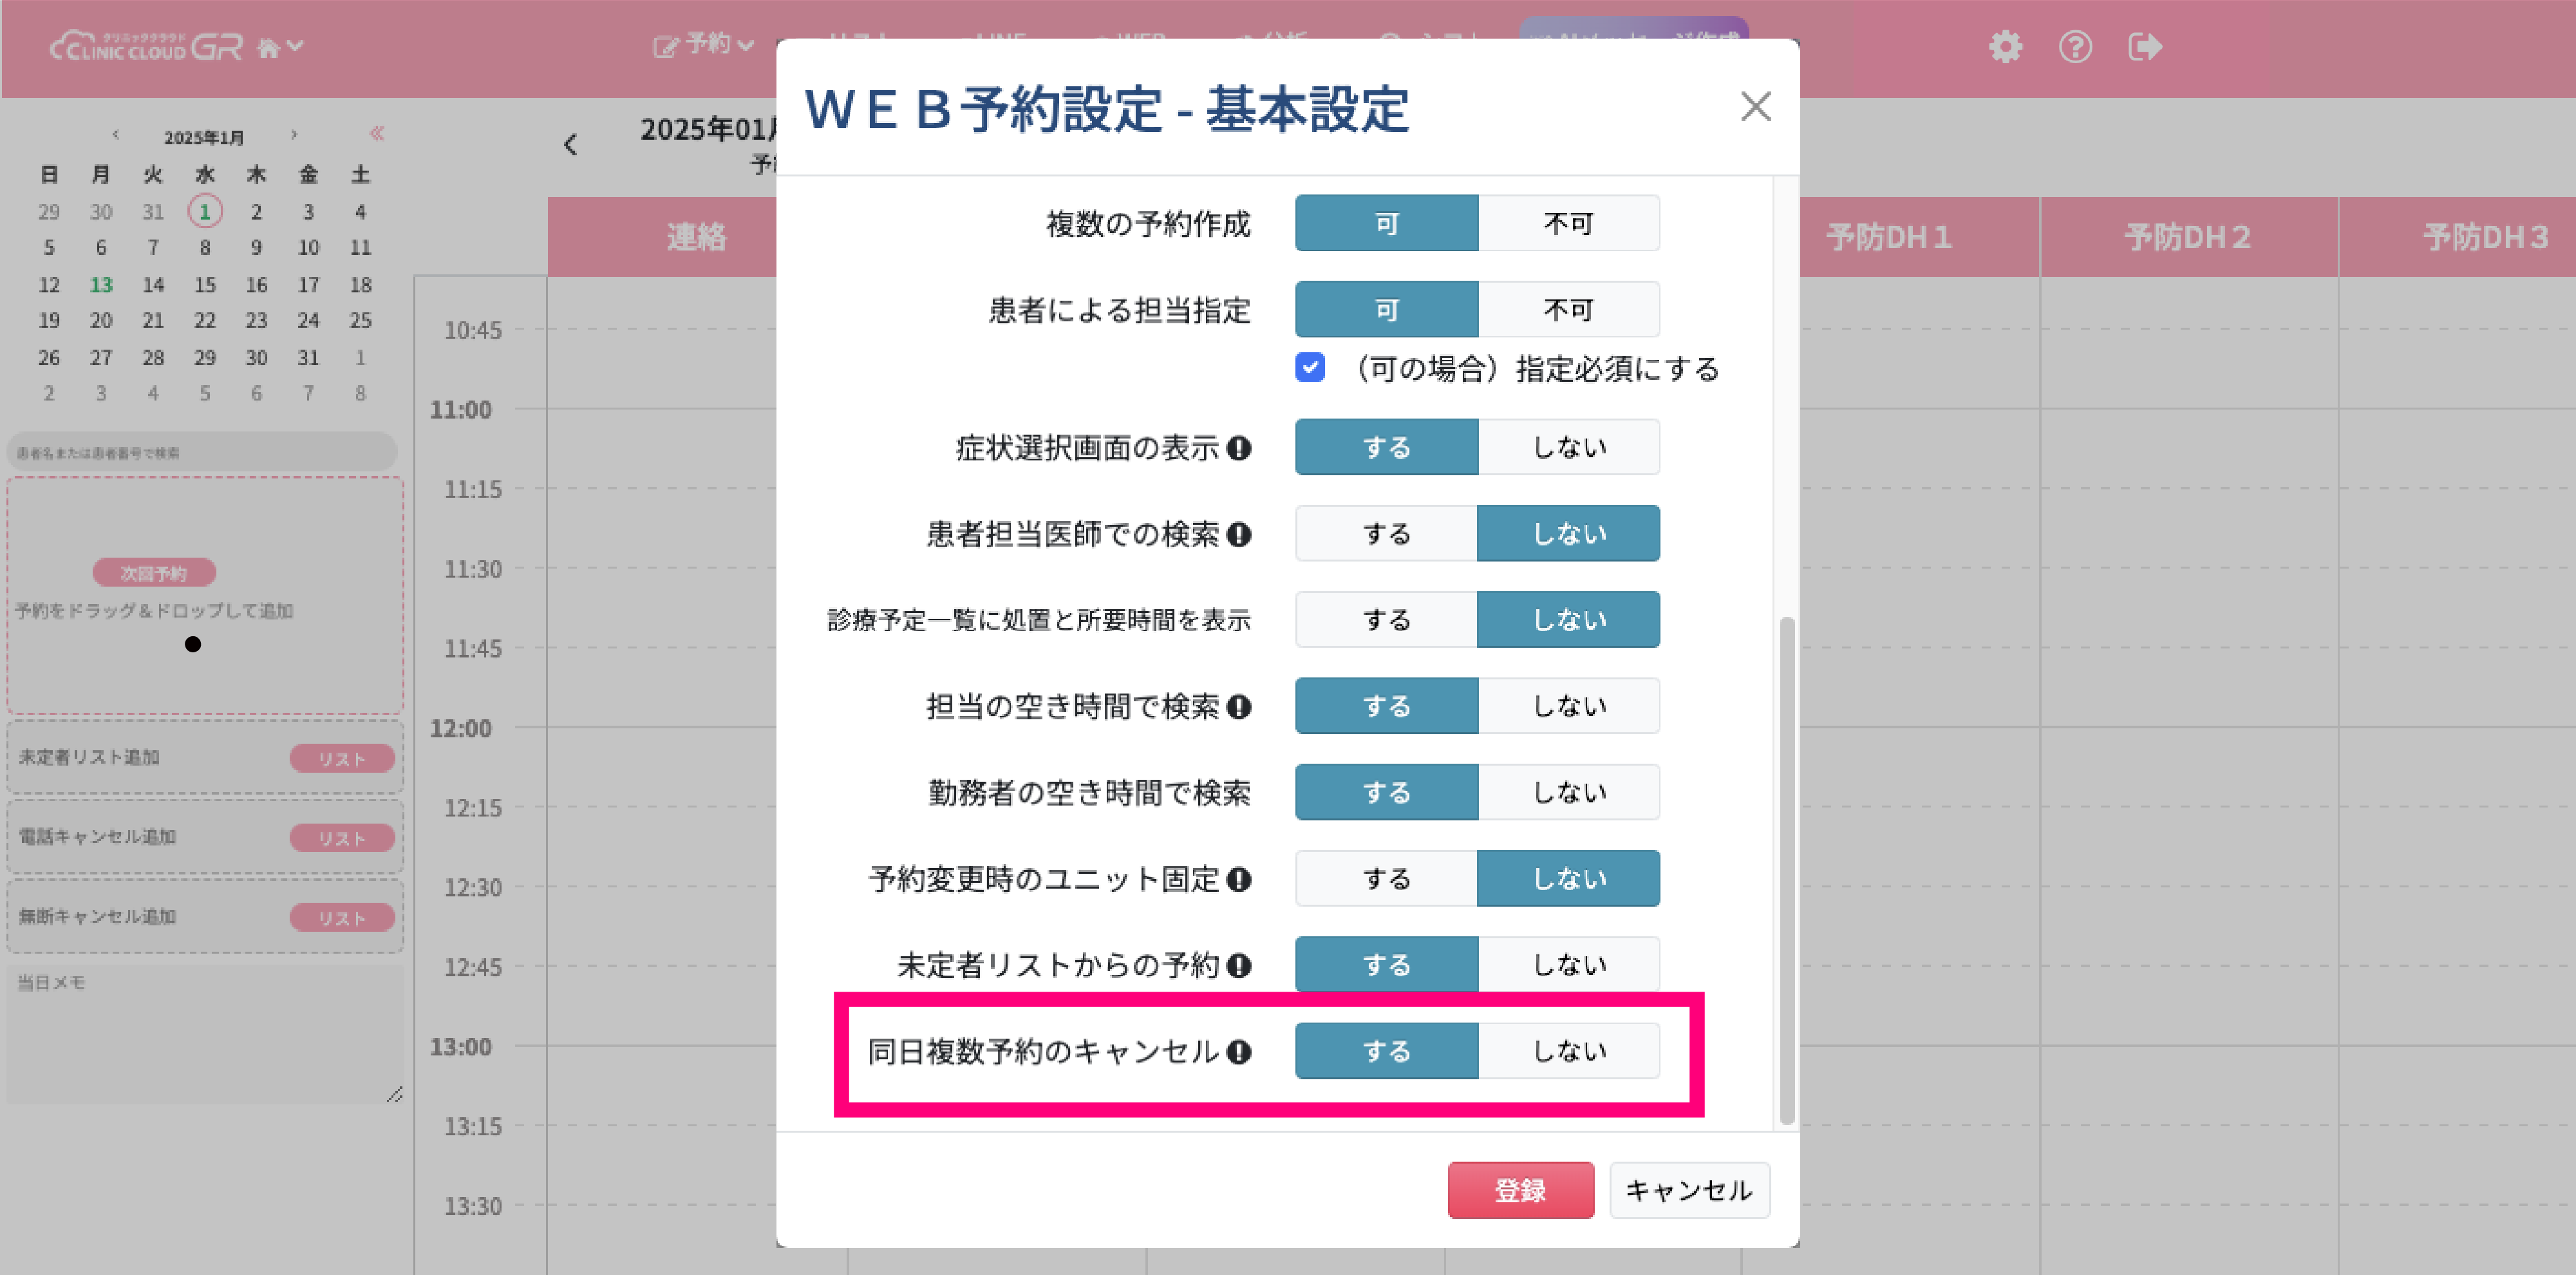Click the 登録 button
Screen dimensions: 2576x1275
pyautogui.click(x=1520, y=1190)
